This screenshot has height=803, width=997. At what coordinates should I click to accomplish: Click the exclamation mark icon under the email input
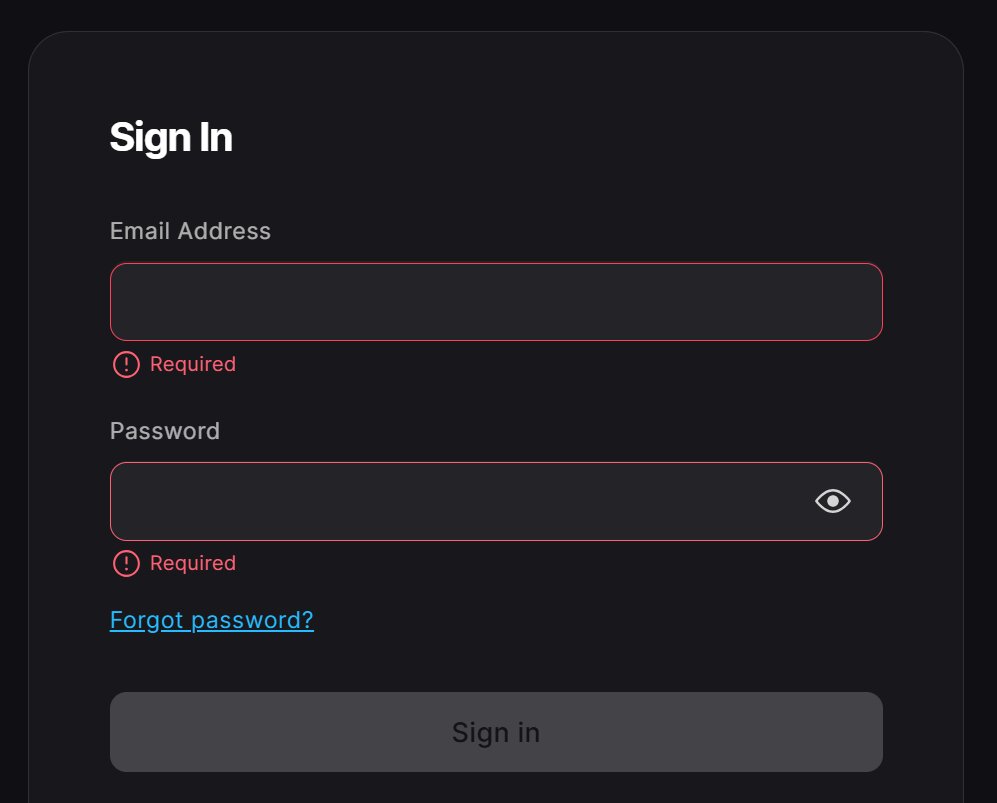pos(125,365)
